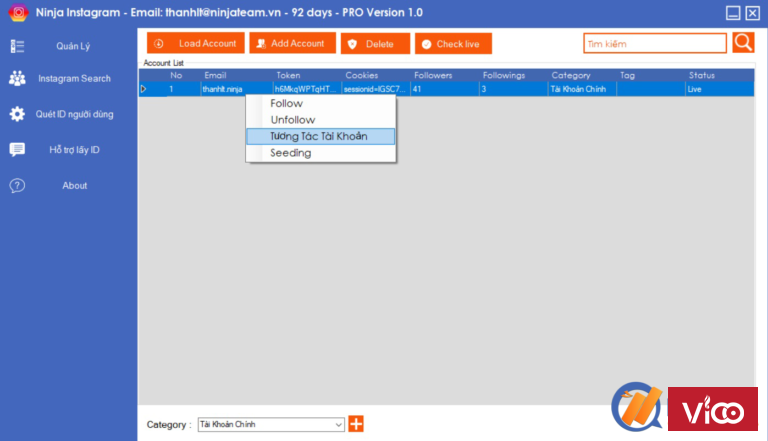Viewport: 768px width, 441px height.
Task: Click the Add Account button
Action: pyautogui.click(x=292, y=43)
